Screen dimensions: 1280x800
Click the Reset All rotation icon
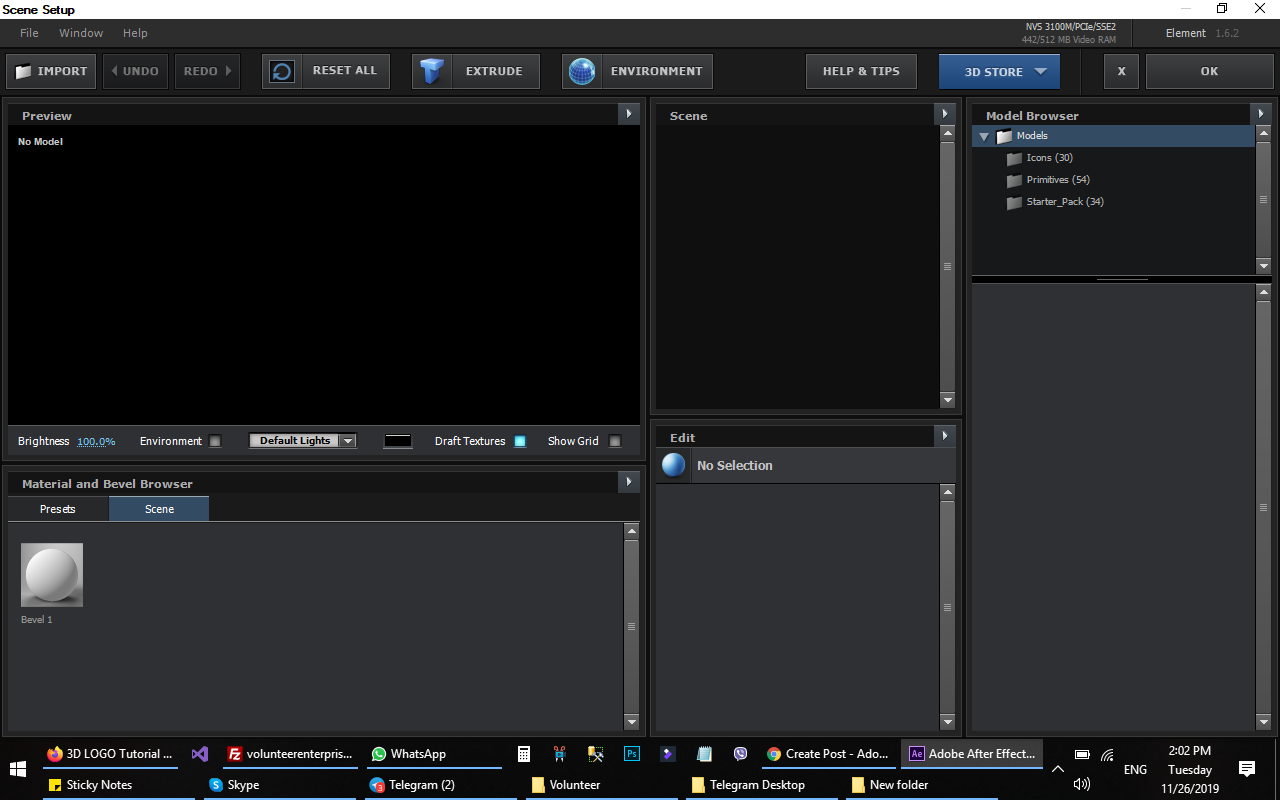click(281, 70)
